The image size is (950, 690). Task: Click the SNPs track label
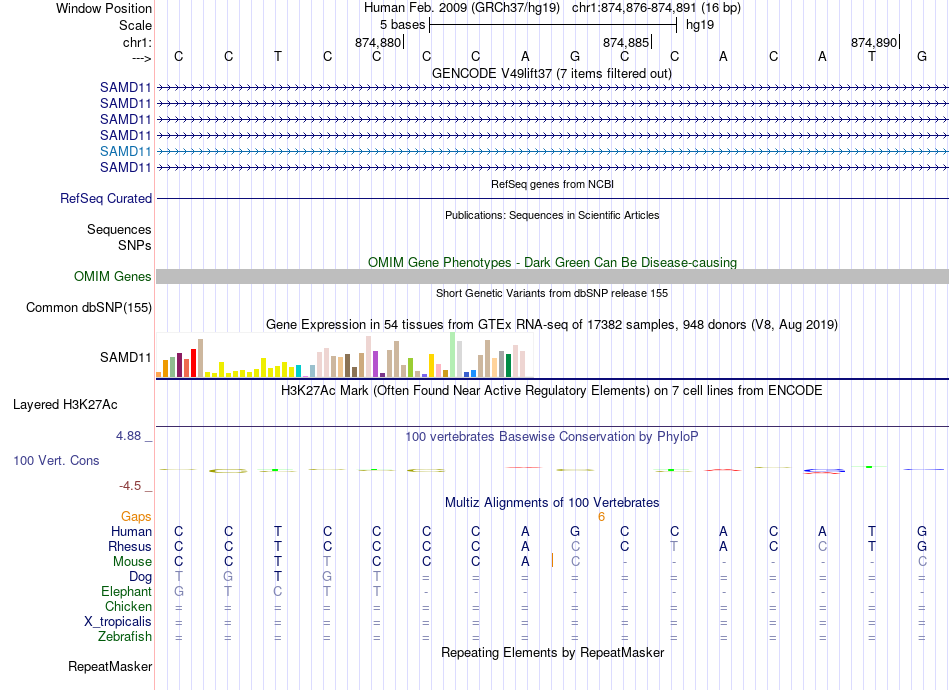[135, 245]
